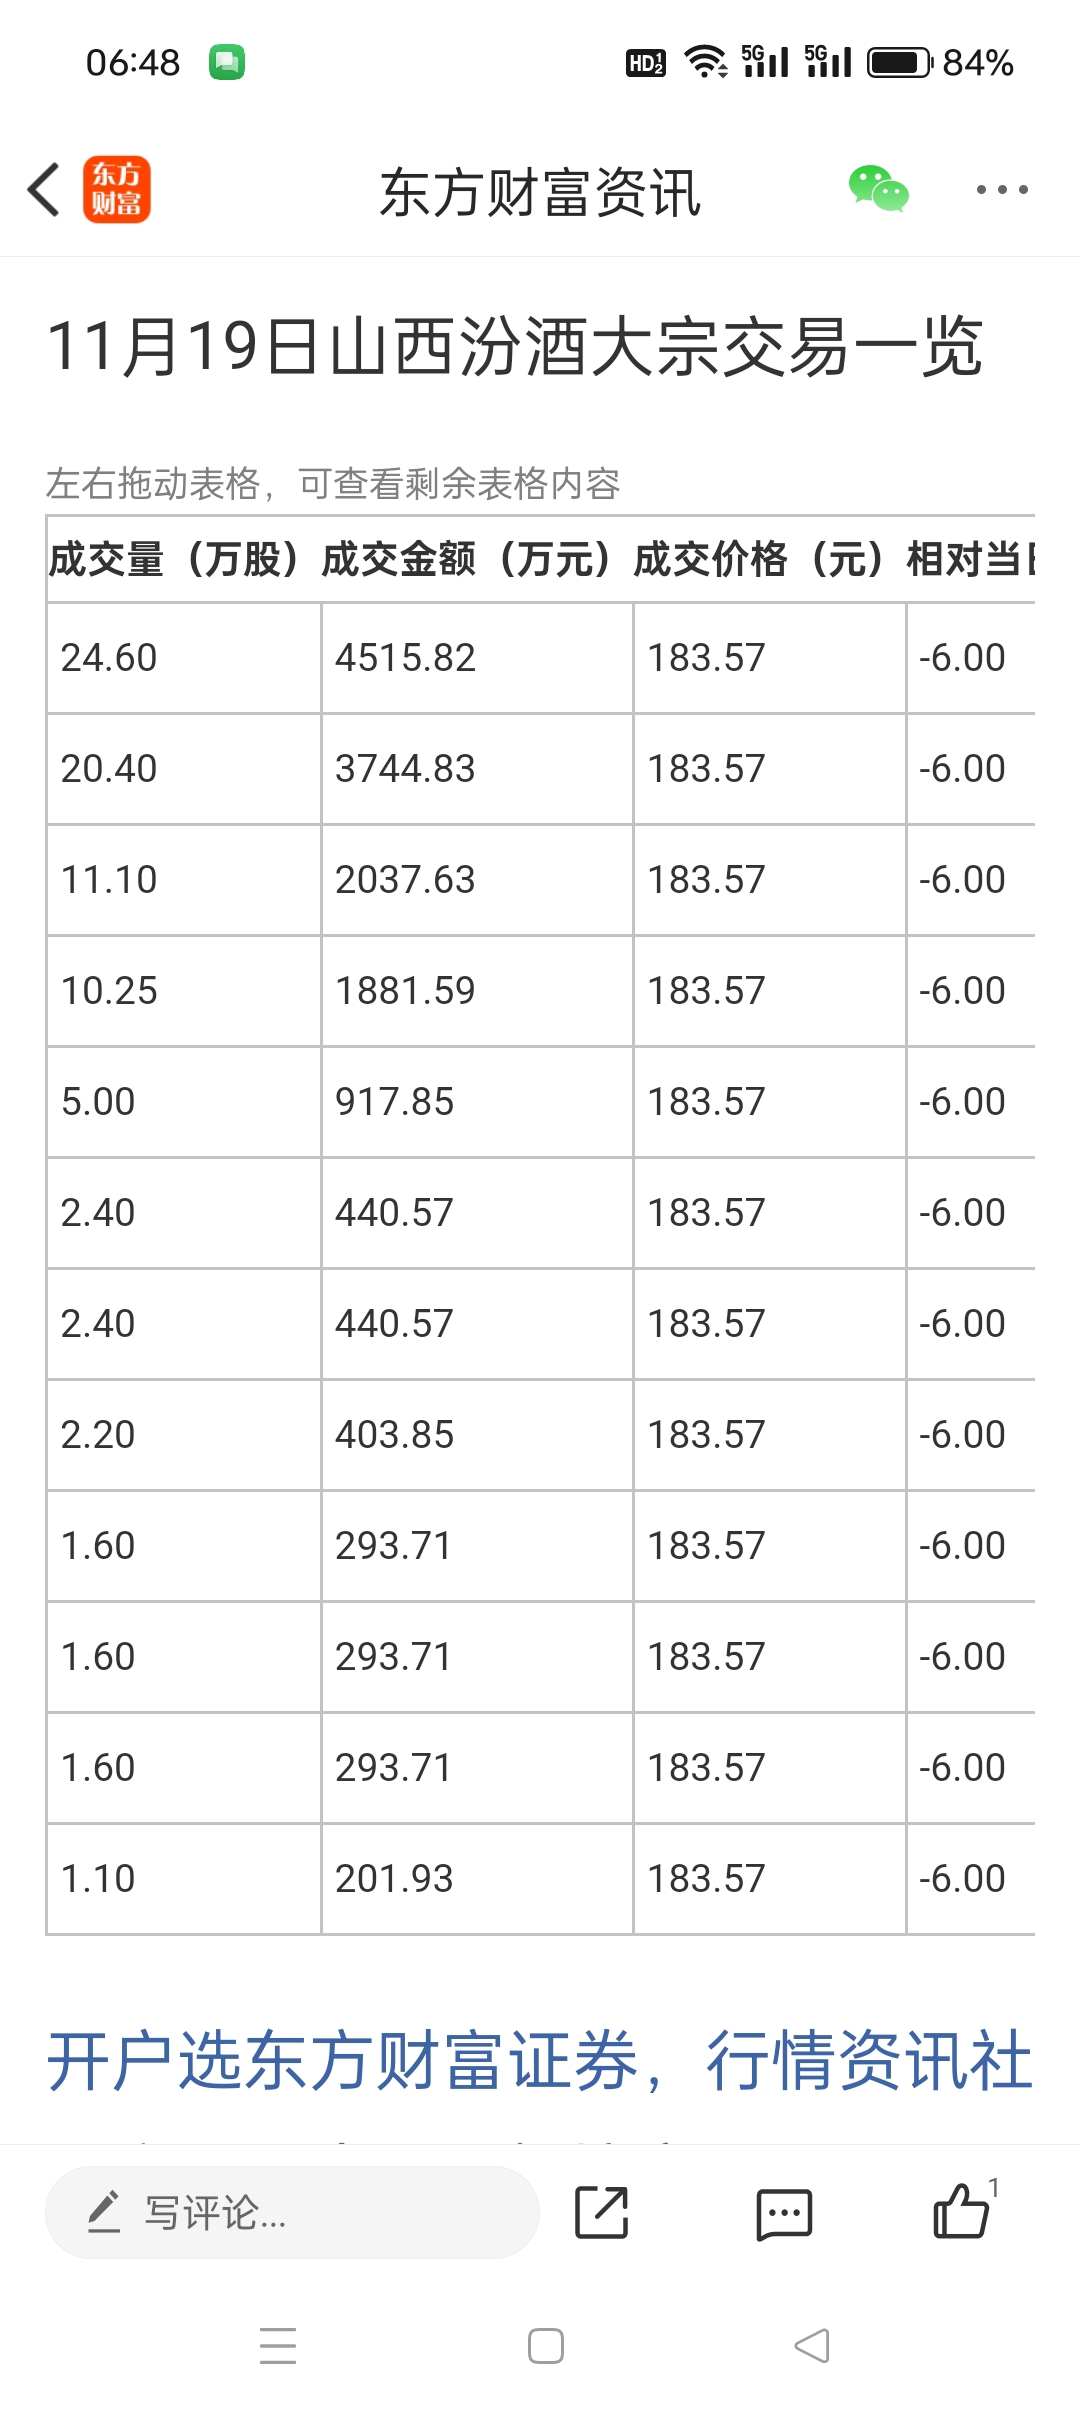Viewport: 1080px width, 2412px height.
Task: Open the comments bubble icon
Action: coord(784,2214)
